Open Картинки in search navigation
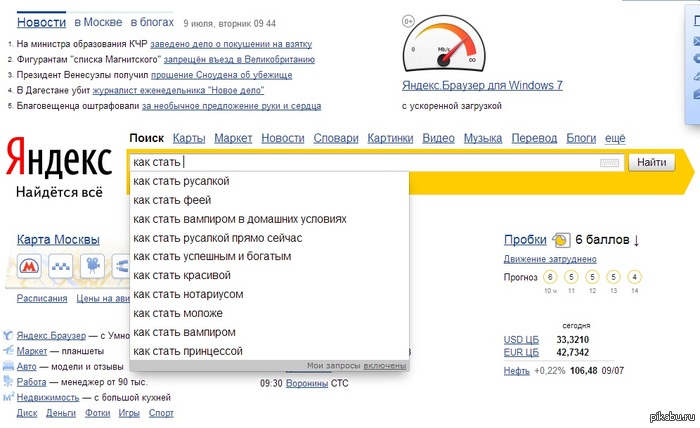This screenshot has height=428, width=700. click(390, 138)
